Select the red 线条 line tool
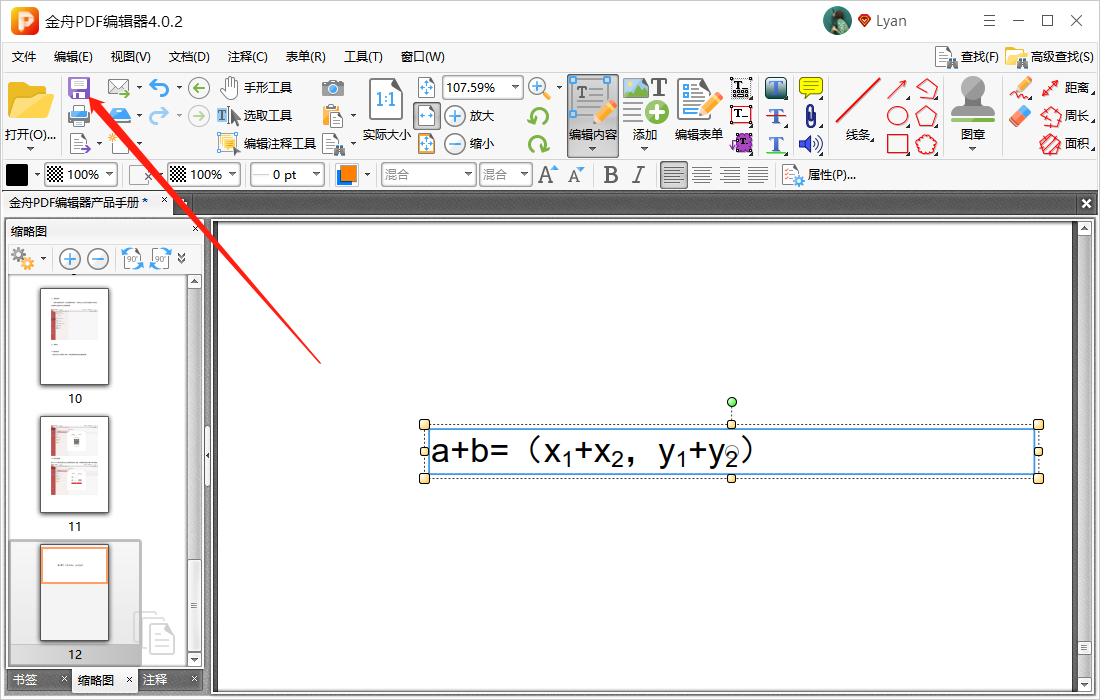Screen dimensions: 1100x700 pyautogui.click(x=858, y=110)
